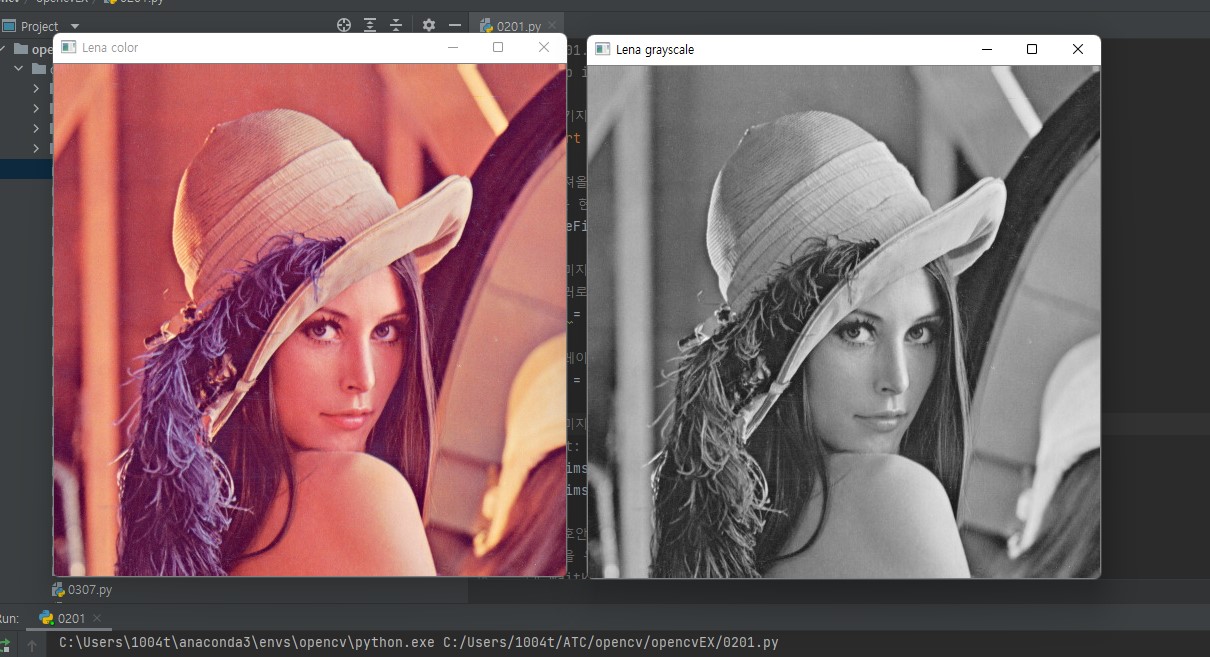Click the 'Run:' panel label
The image size is (1210, 657).
[x=9, y=618]
